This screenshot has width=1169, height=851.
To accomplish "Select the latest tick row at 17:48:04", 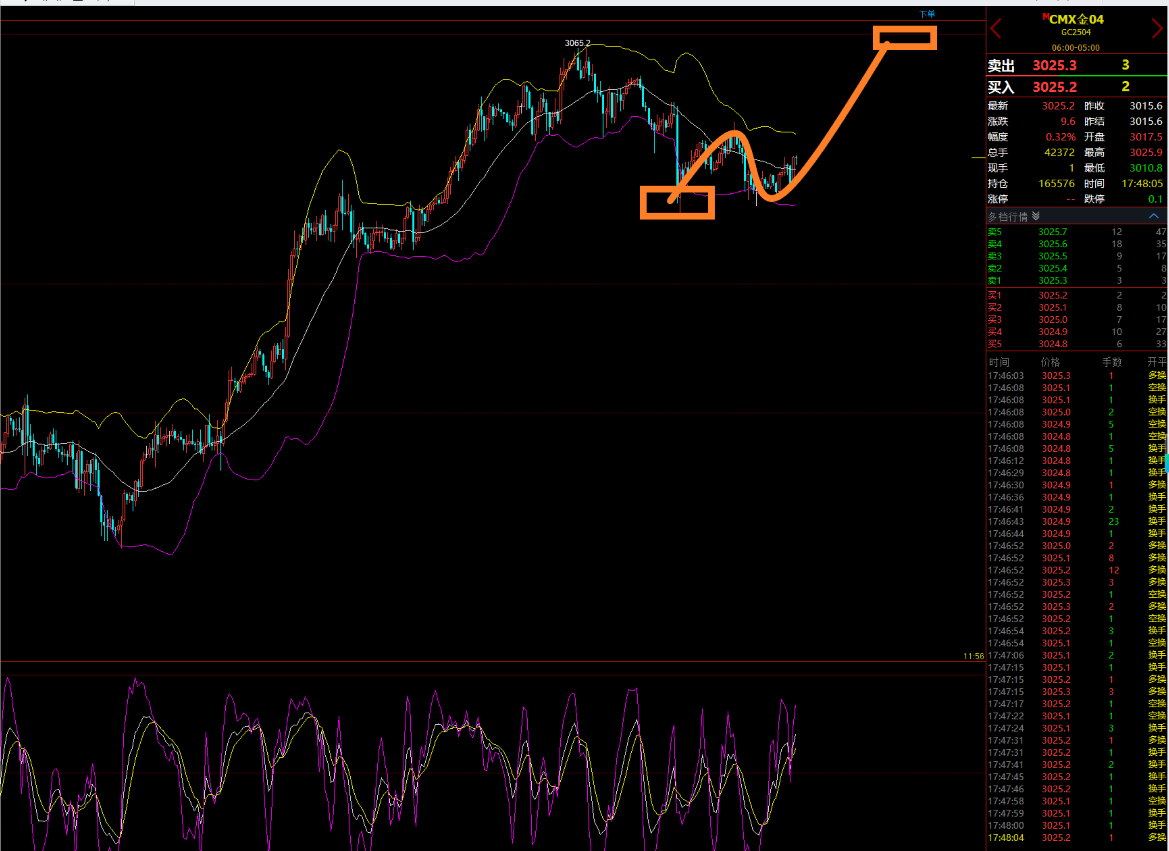I will point(1077,838).
